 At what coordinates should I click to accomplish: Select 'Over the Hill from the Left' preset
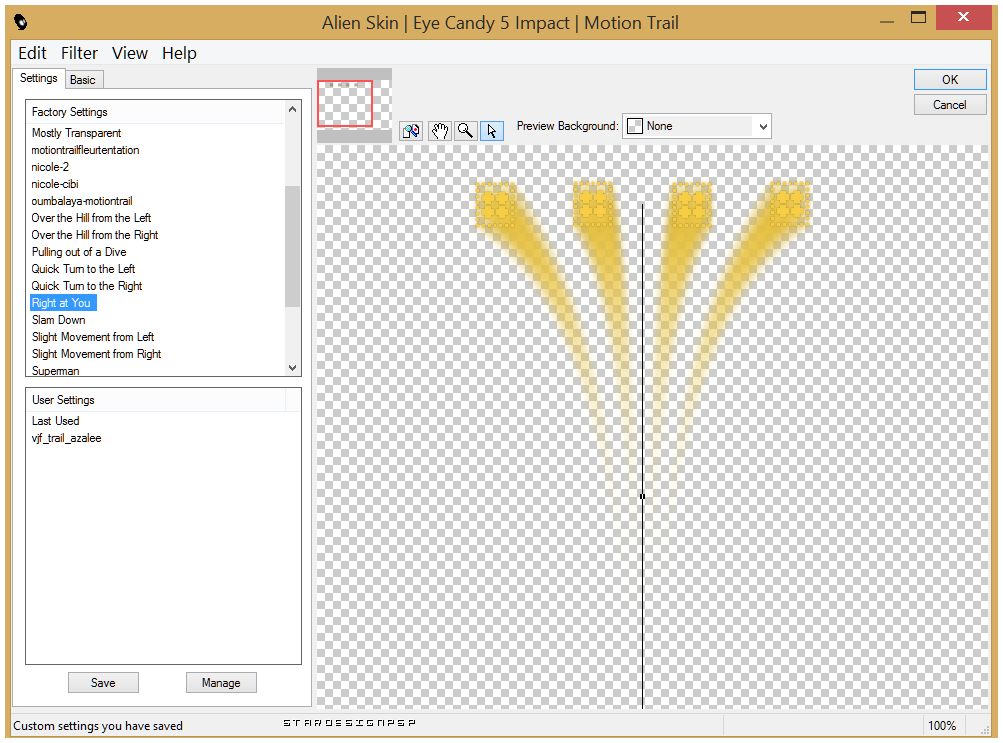pyautogui.click(x=91, y=218)
